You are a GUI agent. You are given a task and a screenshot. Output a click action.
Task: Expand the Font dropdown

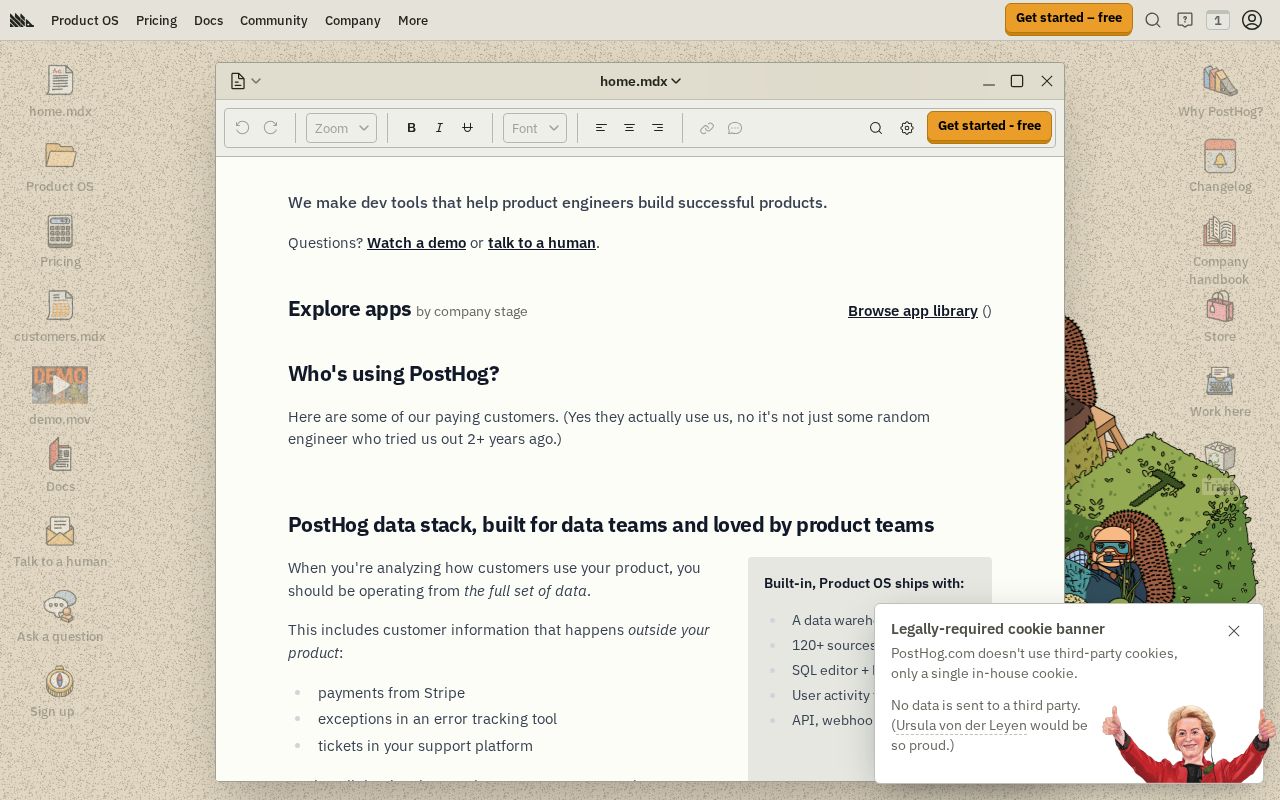point(535,128)
